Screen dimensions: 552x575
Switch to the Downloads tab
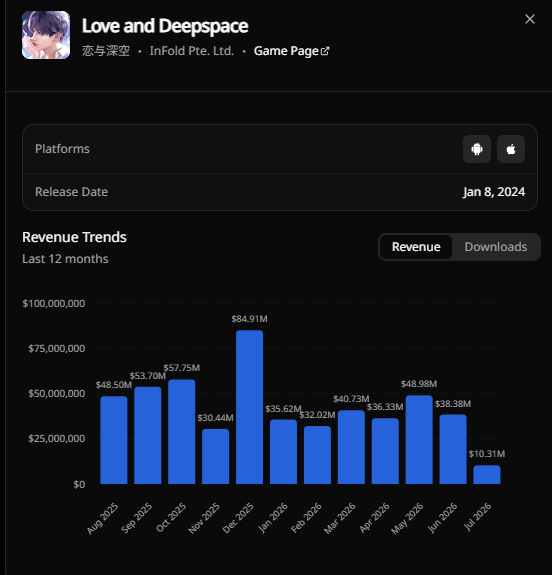point(496,247)
